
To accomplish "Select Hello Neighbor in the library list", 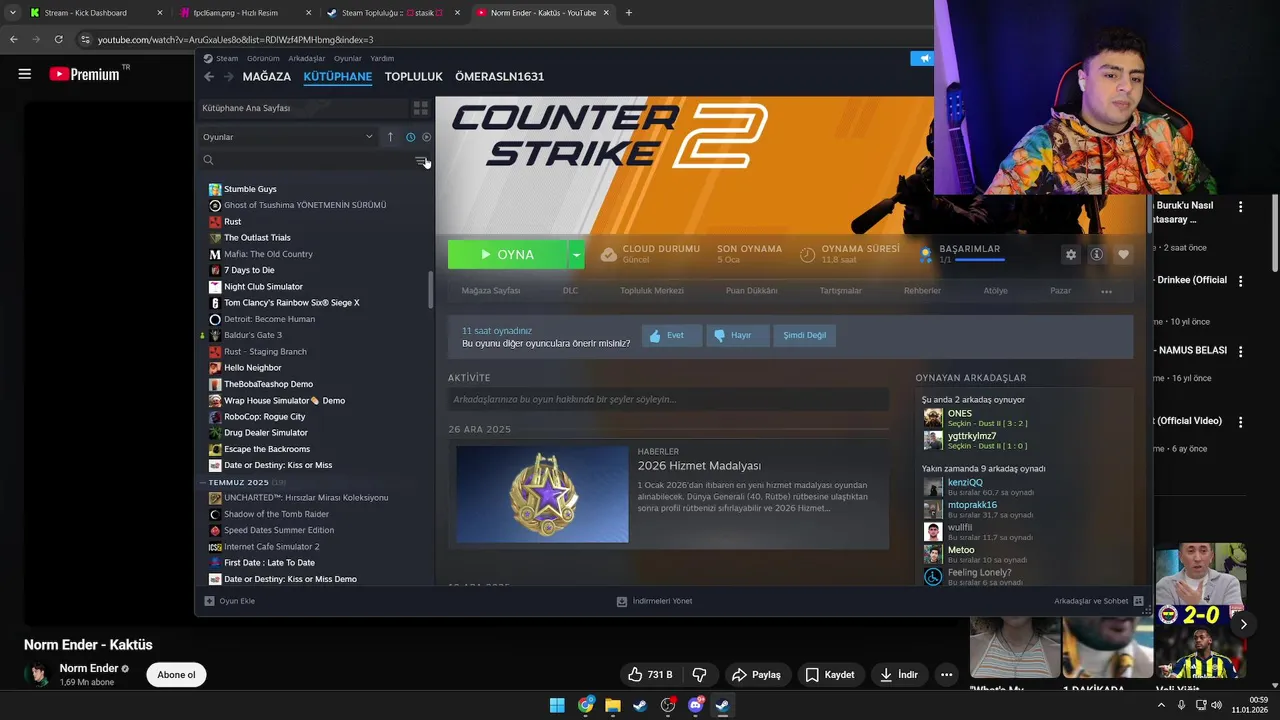I will 252,368.
